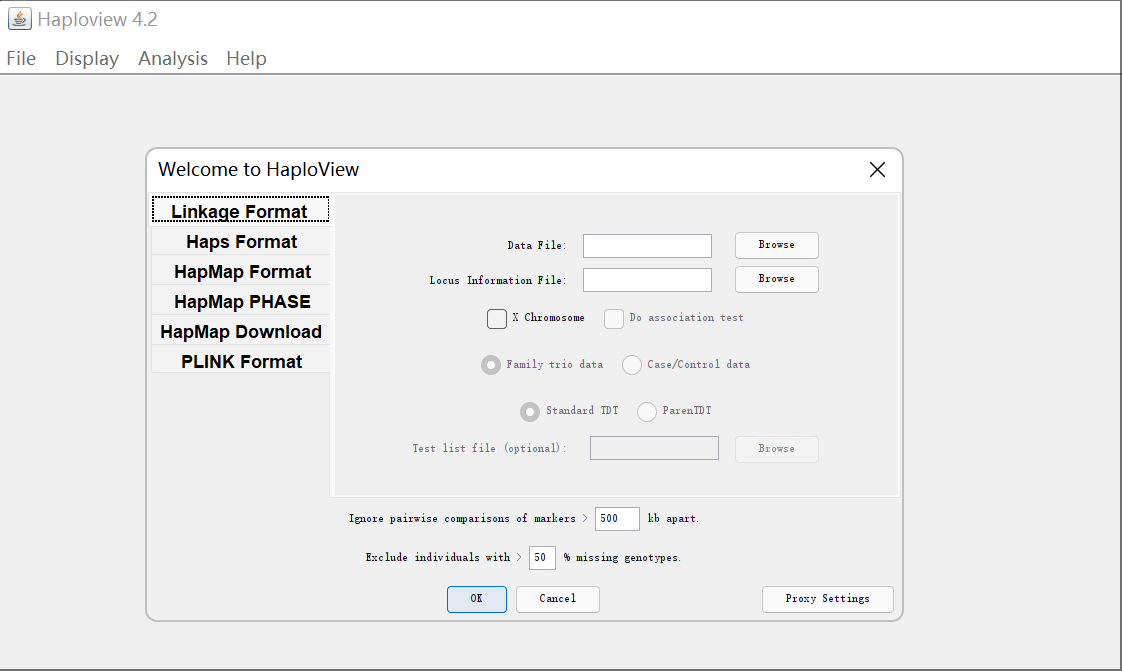Open the Help menu
This screenshot has width=1122, height=671.
click(246, 58)
